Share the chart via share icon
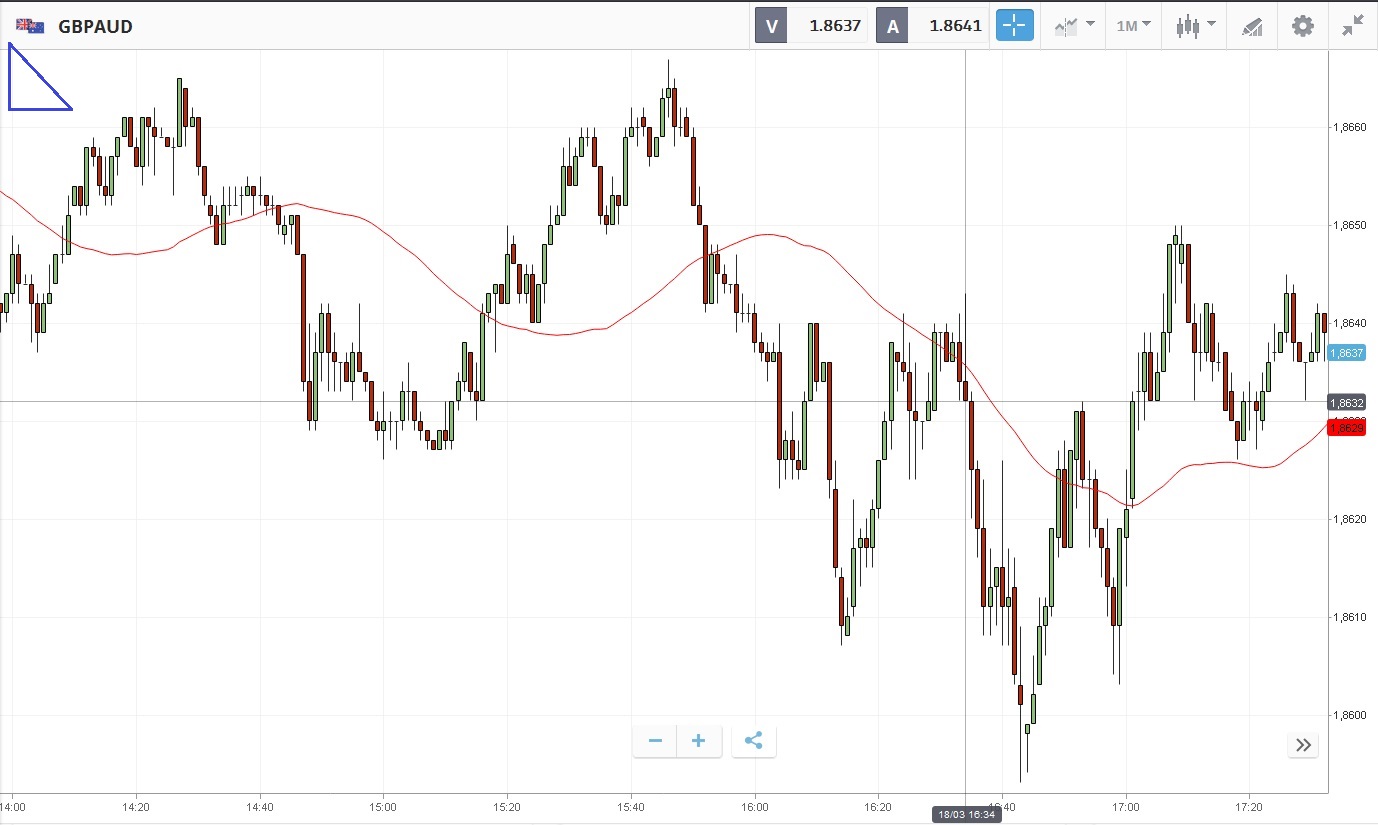This screenshot has width=1378, height=825. click(754, 741)
